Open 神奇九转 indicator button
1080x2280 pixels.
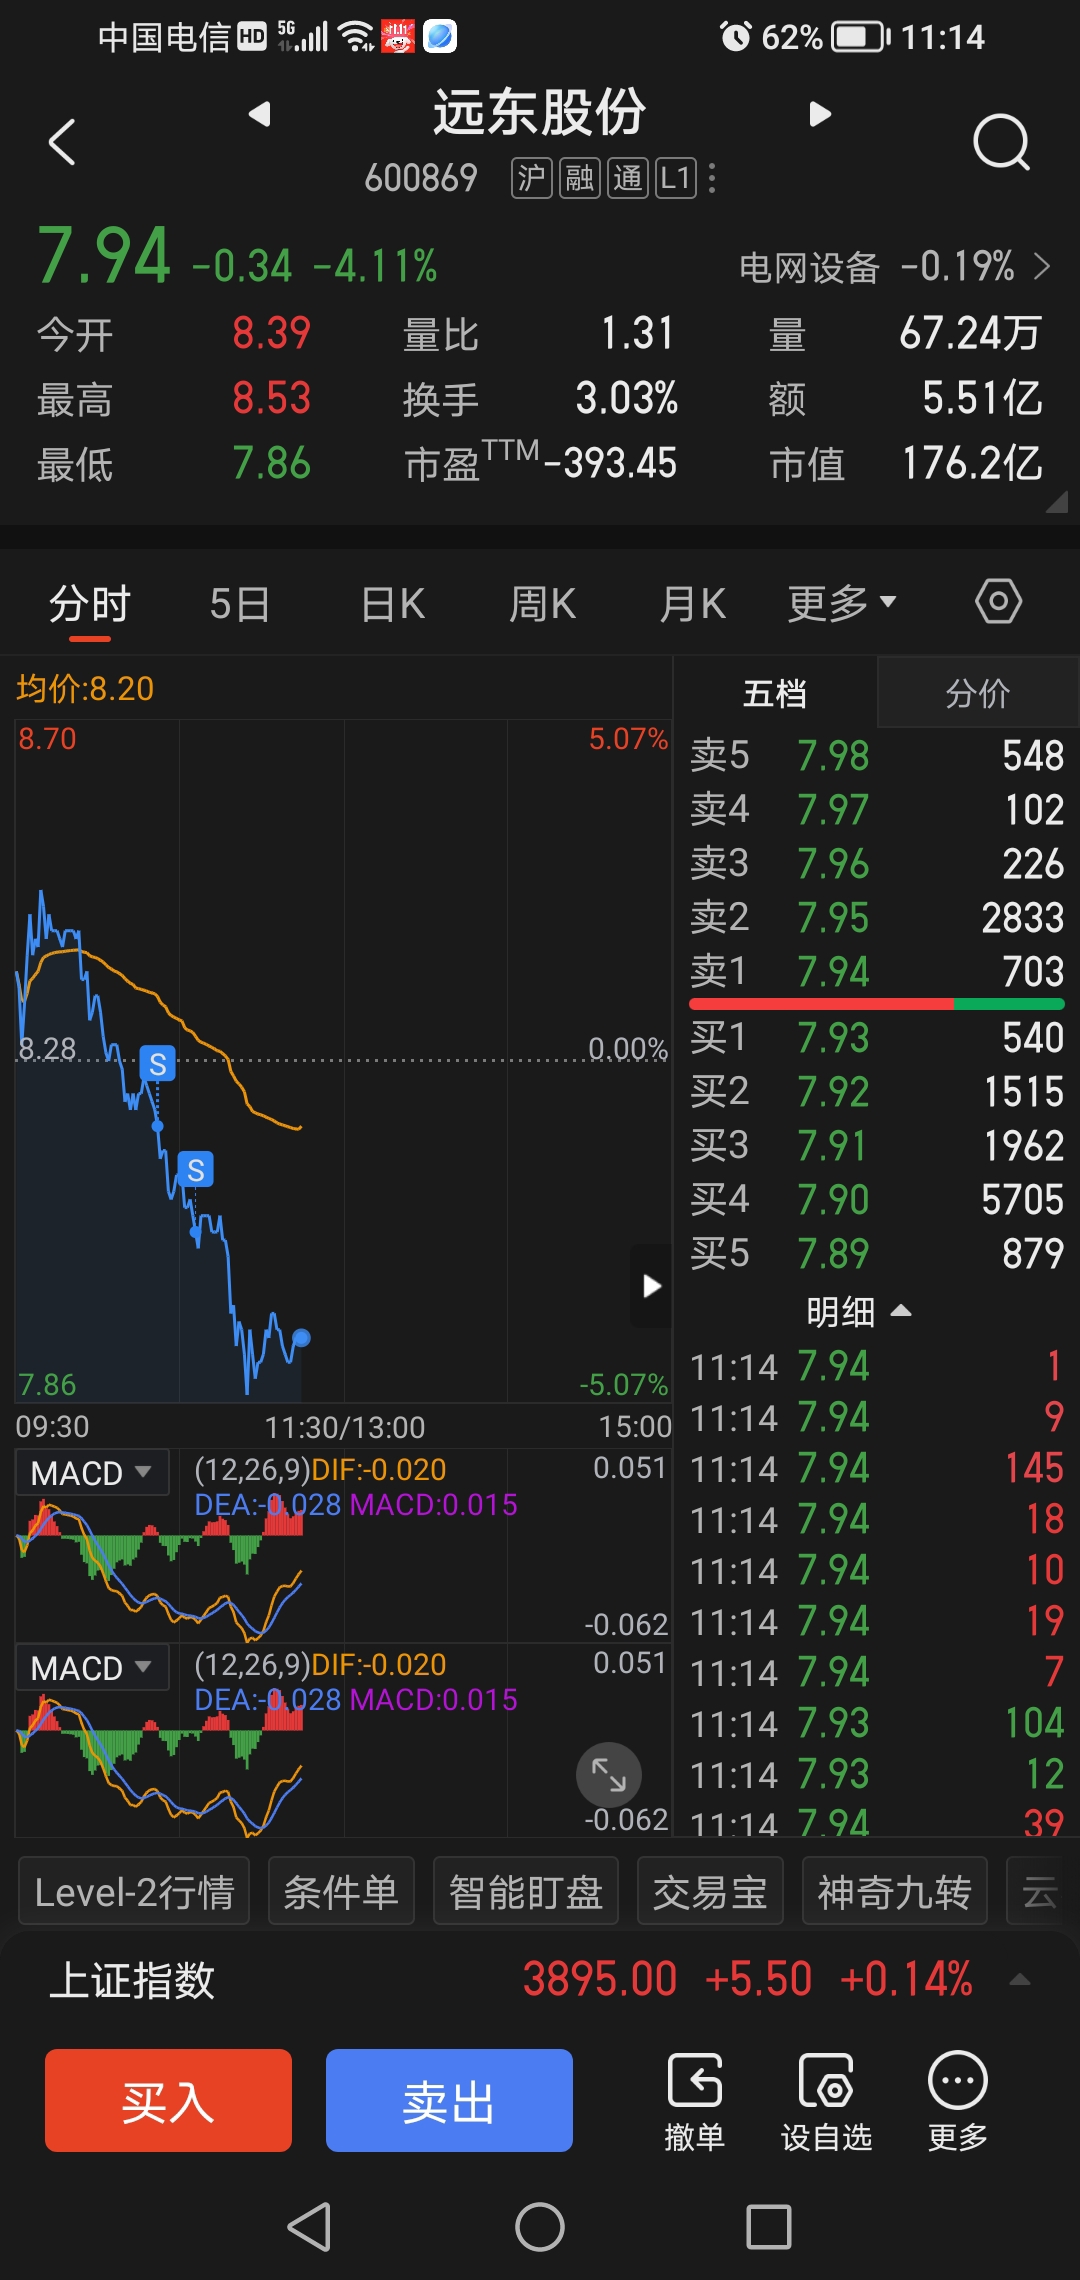pyautogui.click(x=895, y=1891)
